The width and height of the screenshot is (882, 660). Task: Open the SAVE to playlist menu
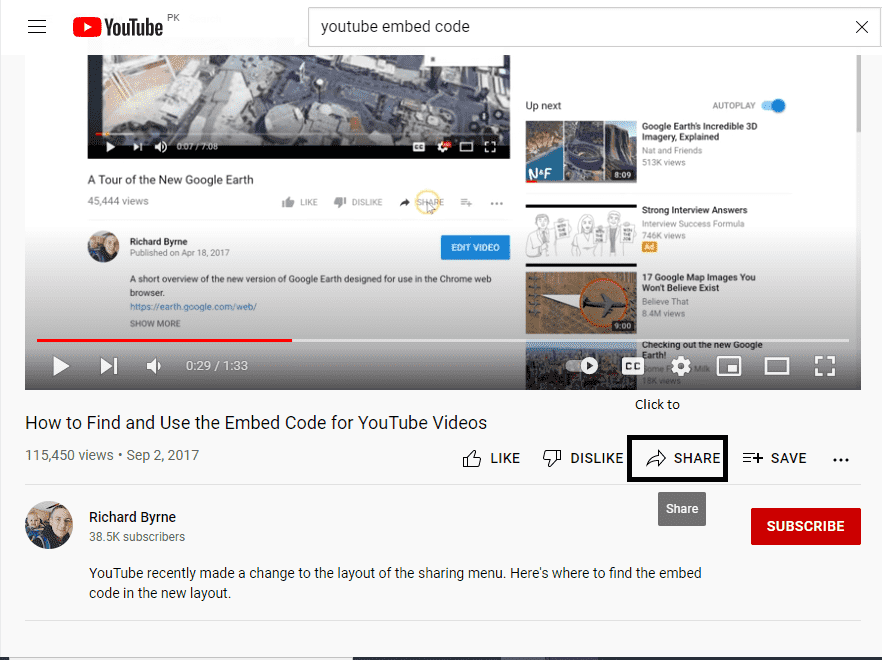(x=774, y=458)
